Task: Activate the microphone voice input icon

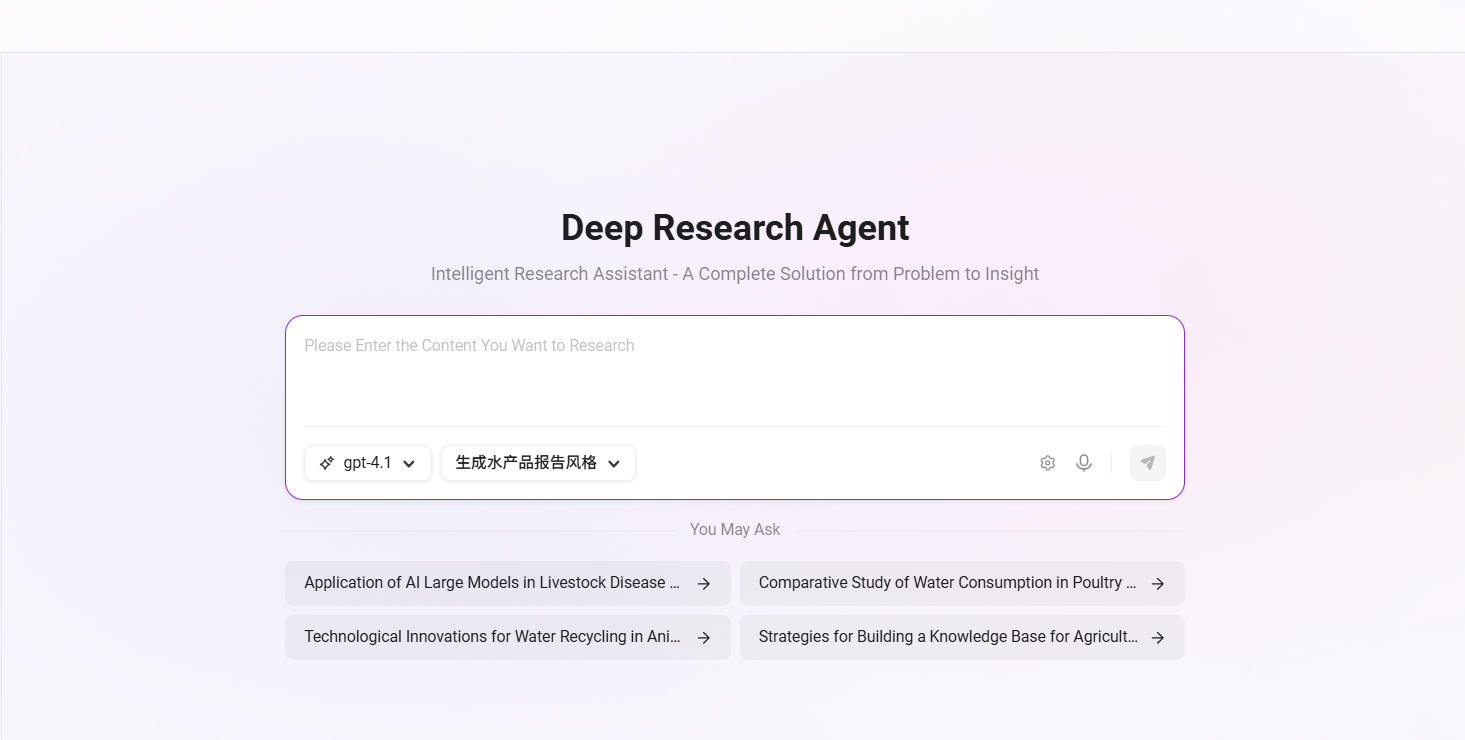Action: [1083, 463]
